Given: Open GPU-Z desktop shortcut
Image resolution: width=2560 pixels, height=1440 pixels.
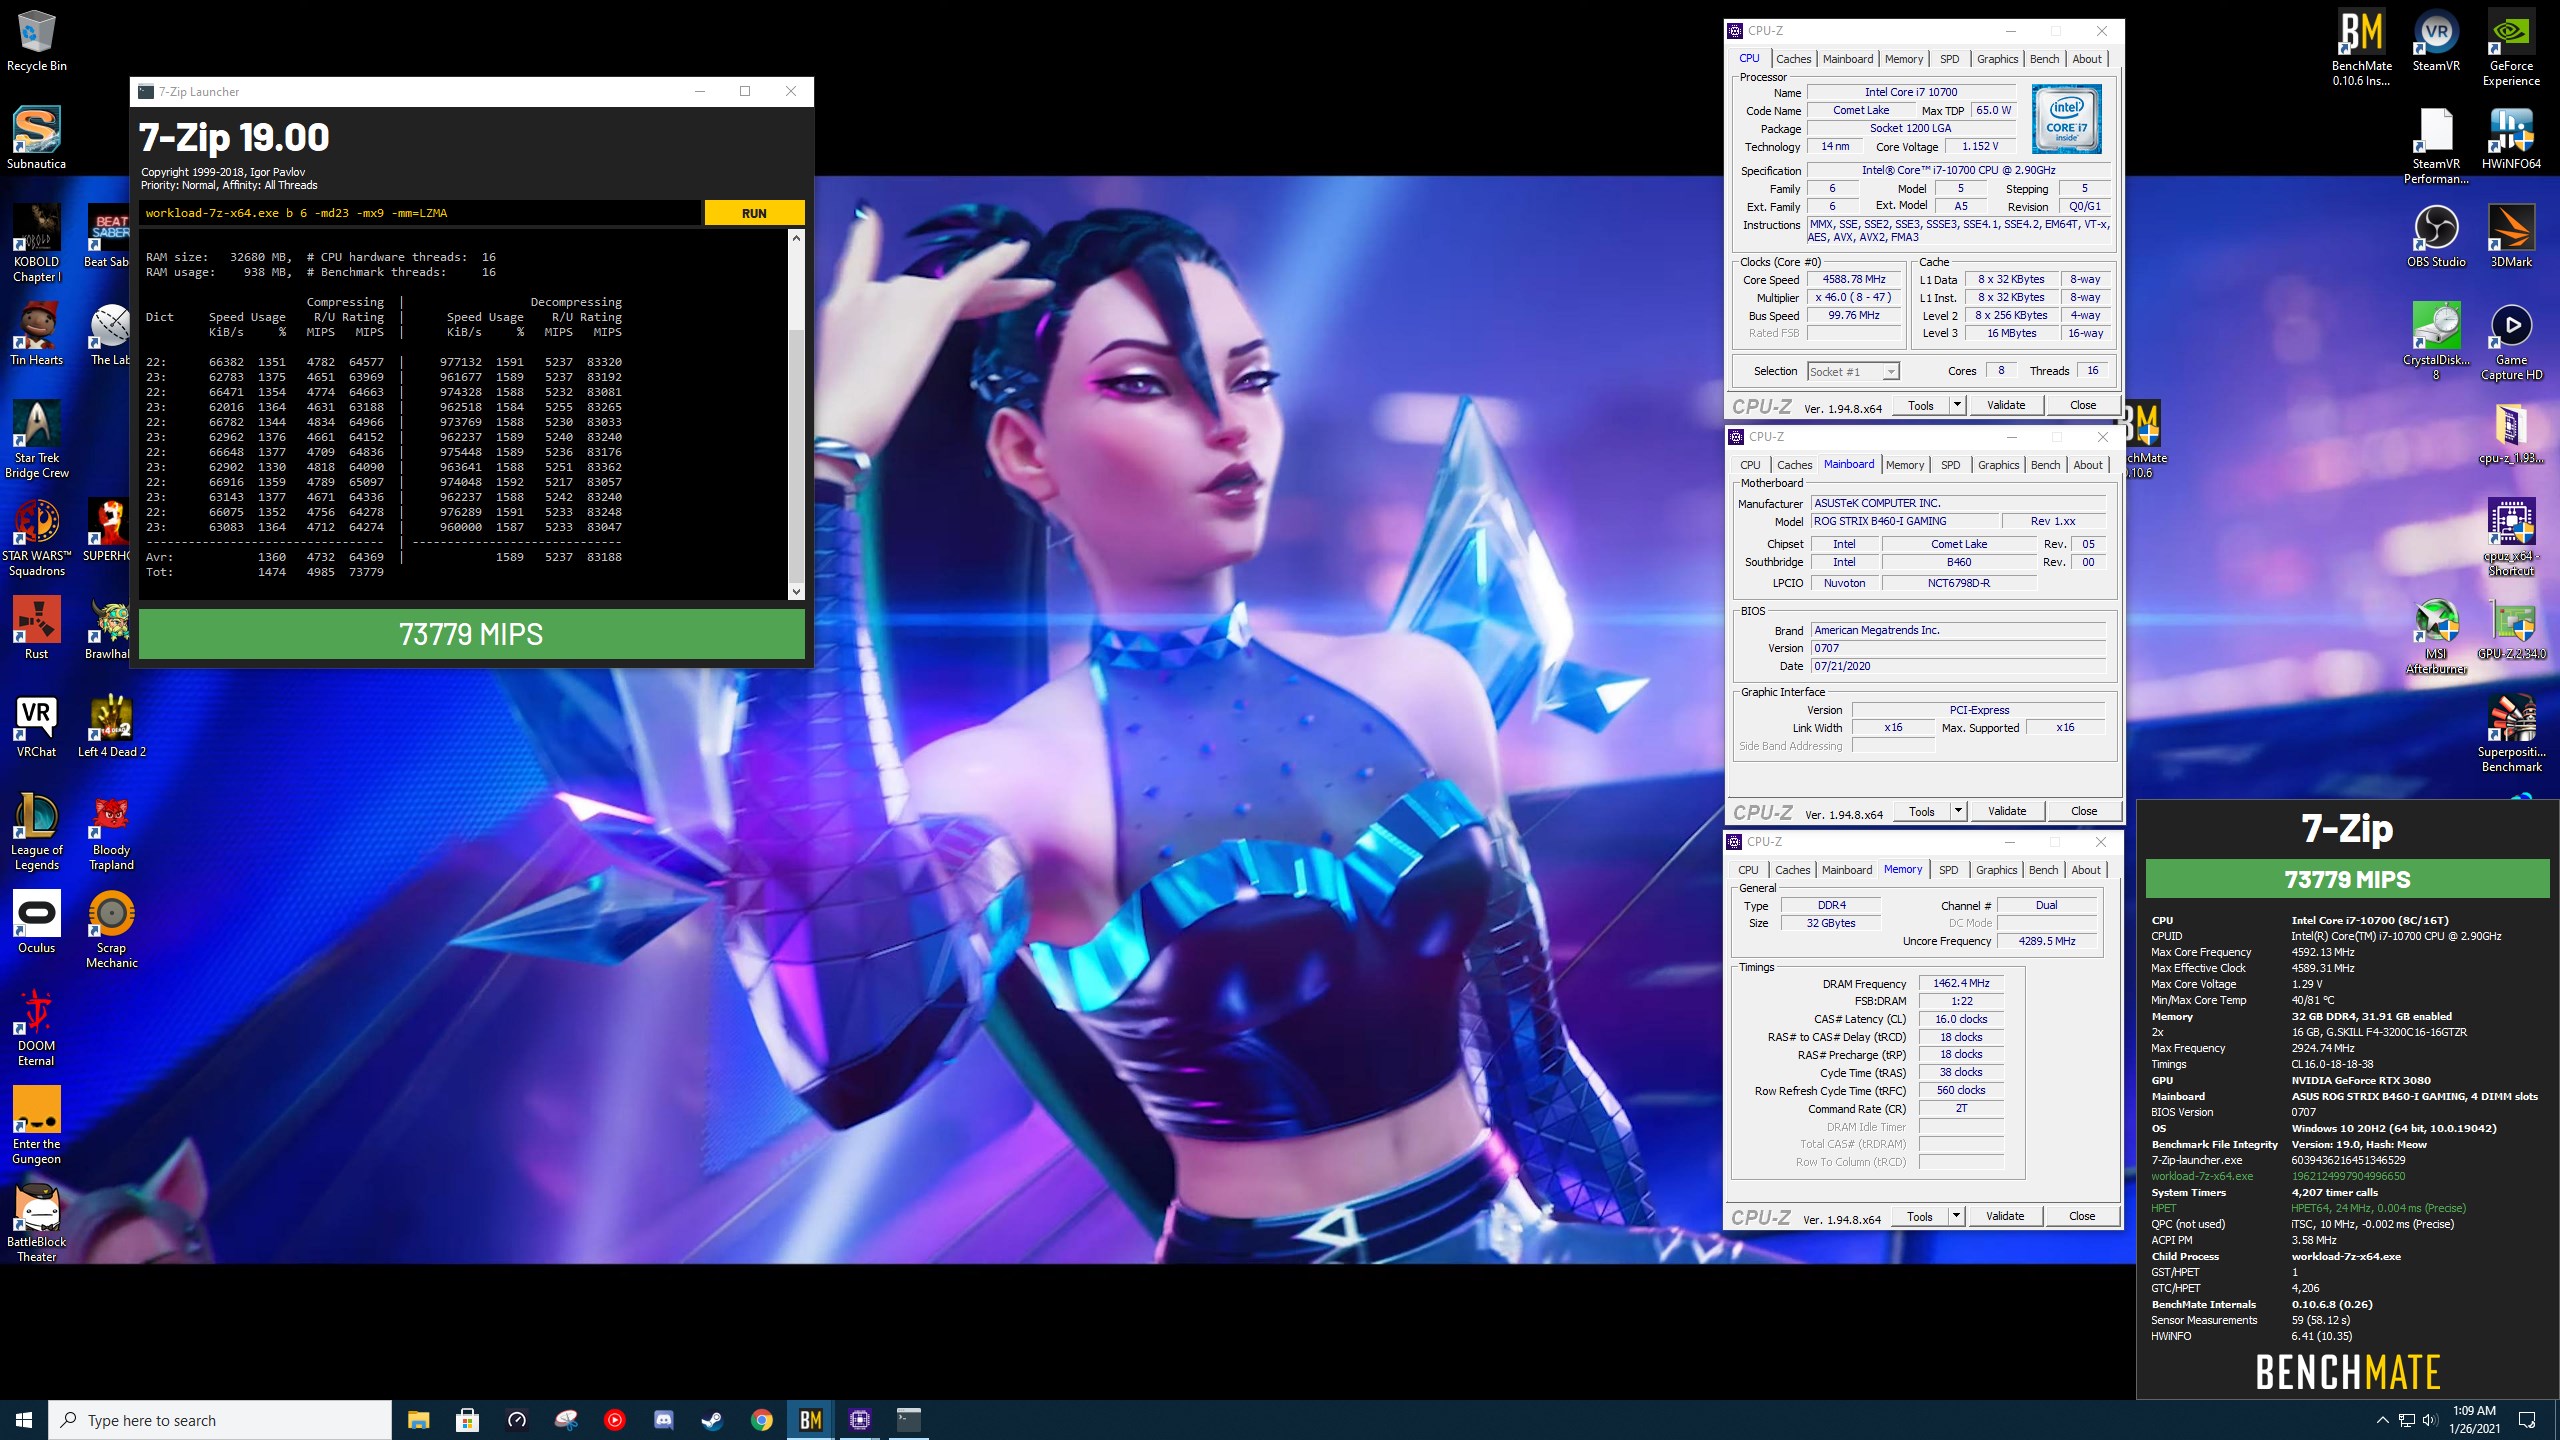Looking at the screenshot, I should click(x=2511, y=629).
